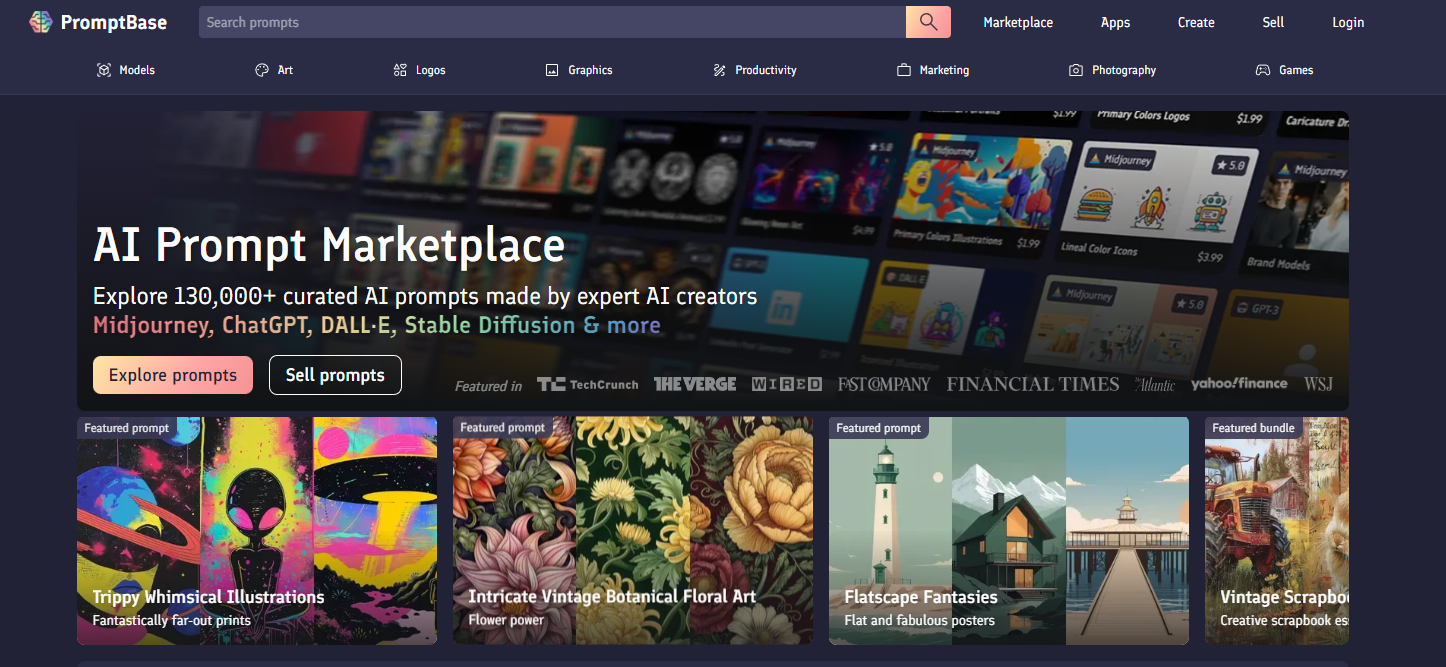The height and width of the screenshot is (667, 1446).
Task: Select the Models category label
Action: click(x=137, y=70)
